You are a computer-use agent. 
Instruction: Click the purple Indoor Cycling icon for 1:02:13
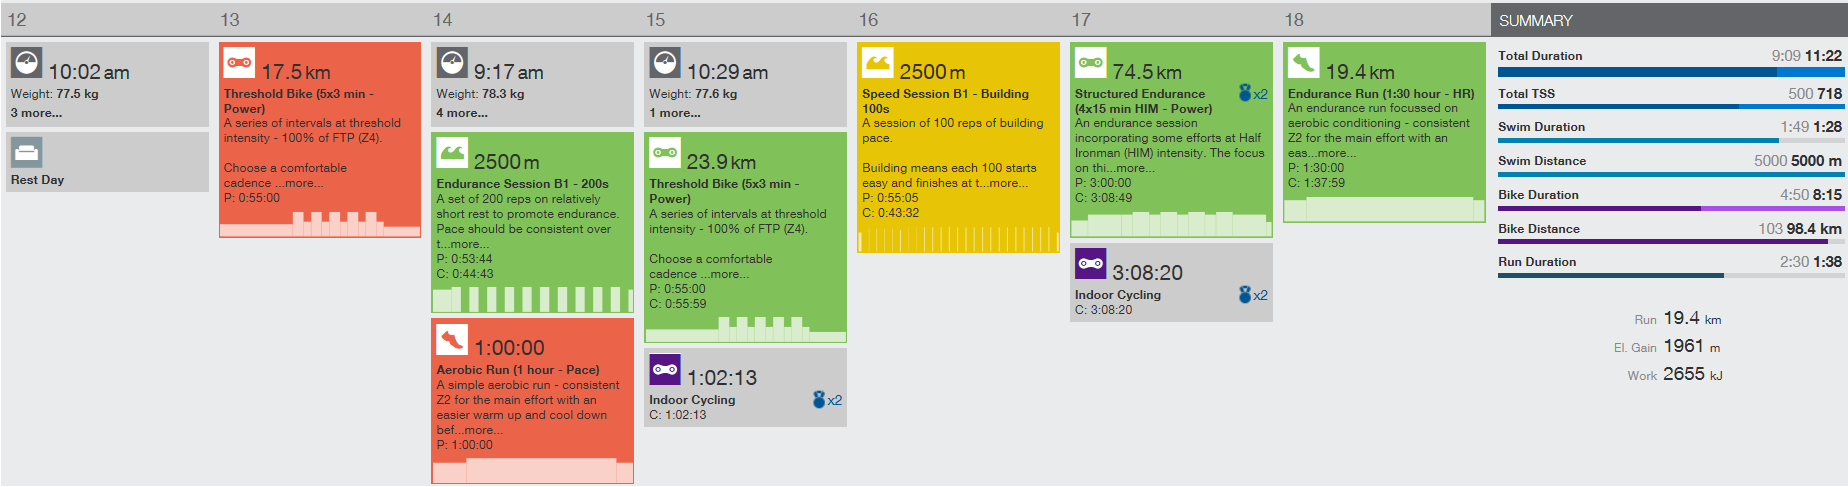pyautogui.click(x=665, y=370)
